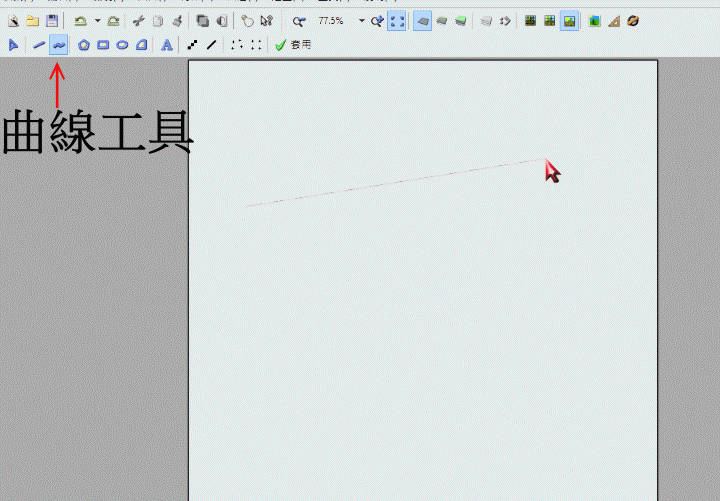Viewport: 720px width, 501px height.
Task: Click the scattered dots icon
Action: click(237, 45)
